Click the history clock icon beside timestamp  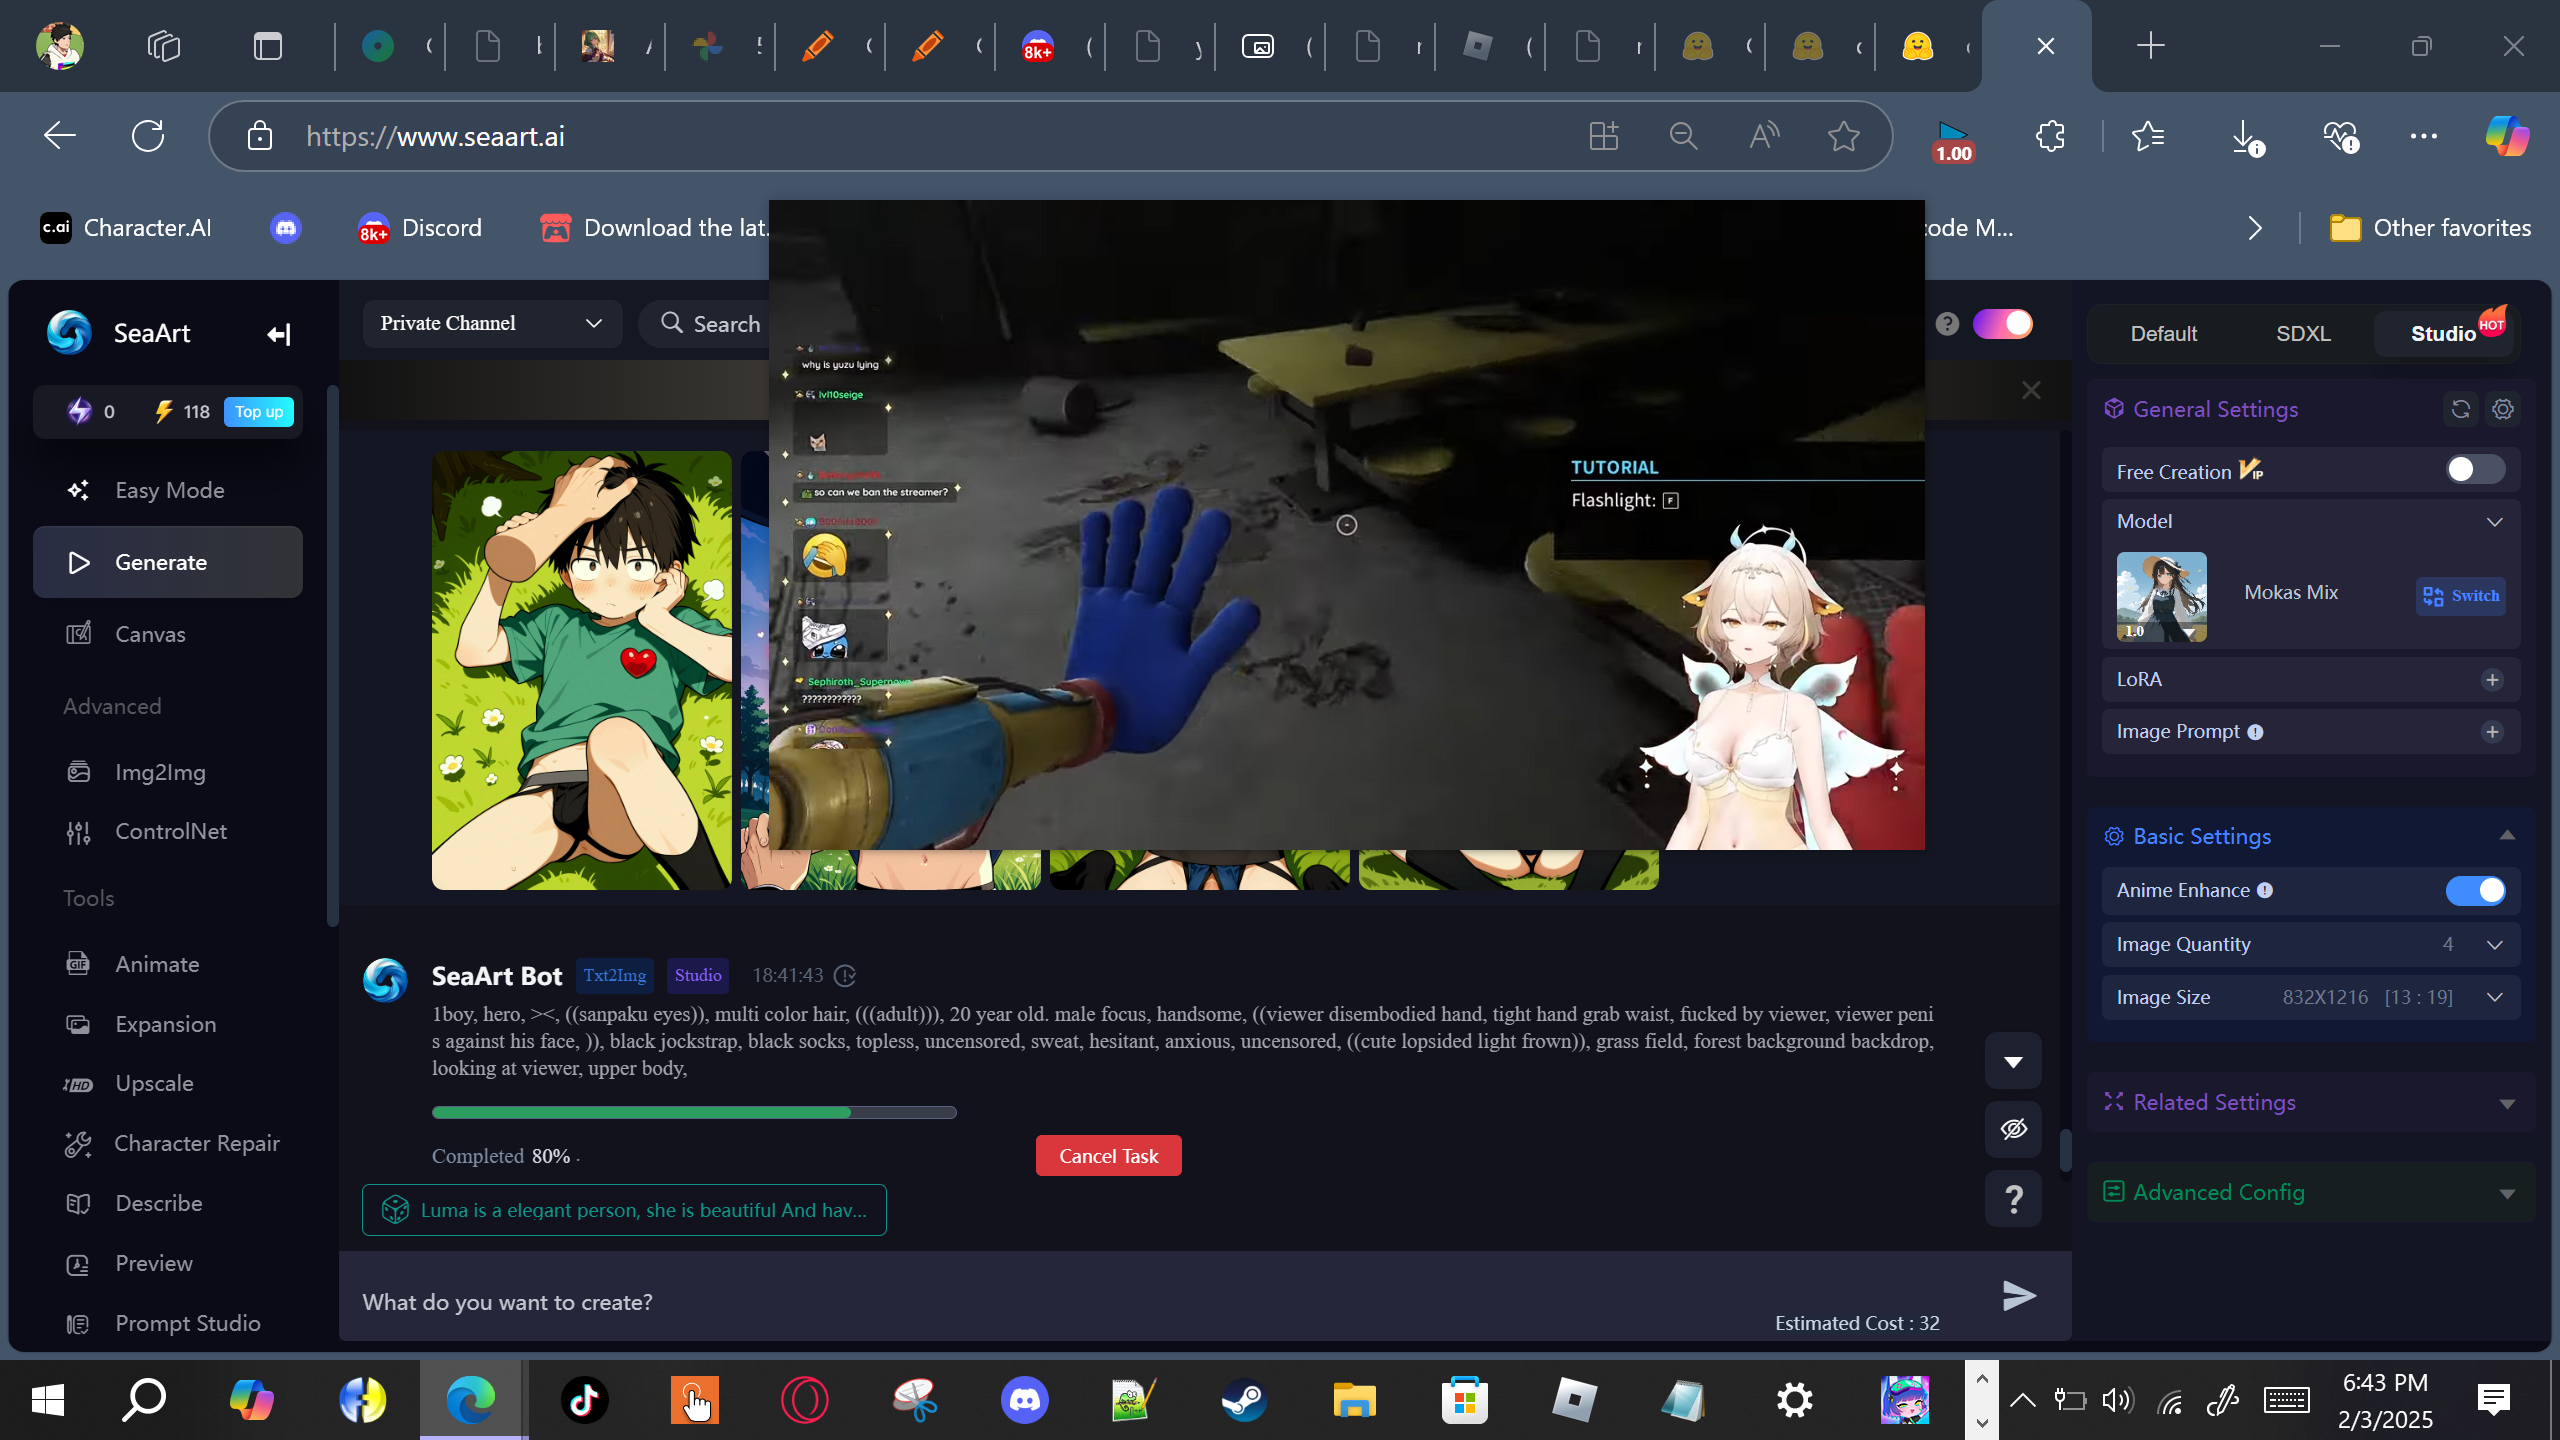(845, 975)
